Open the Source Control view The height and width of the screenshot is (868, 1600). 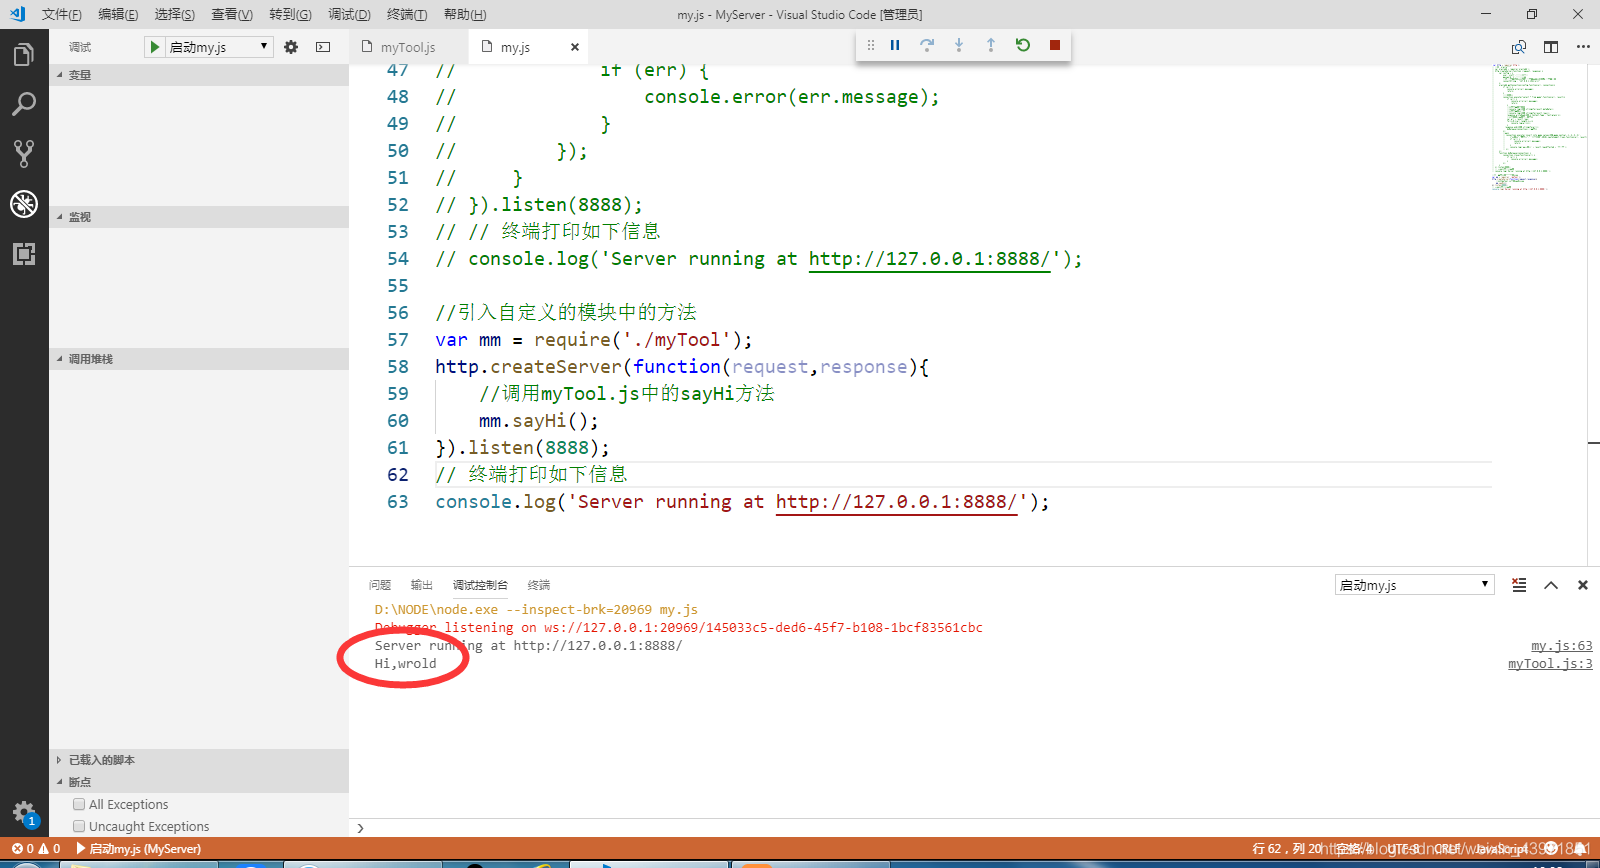(24, 153)
